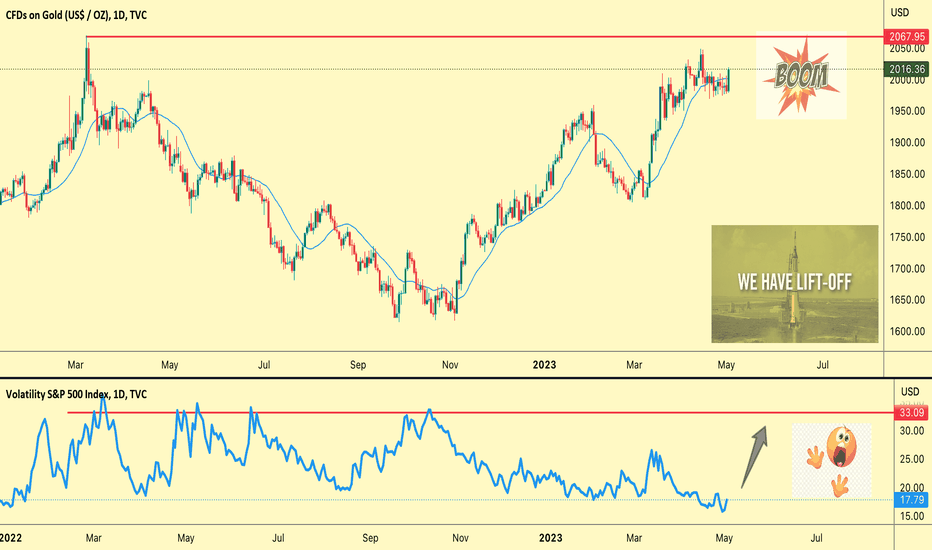Click Nov on the volatility time axis

coord(460,538)
